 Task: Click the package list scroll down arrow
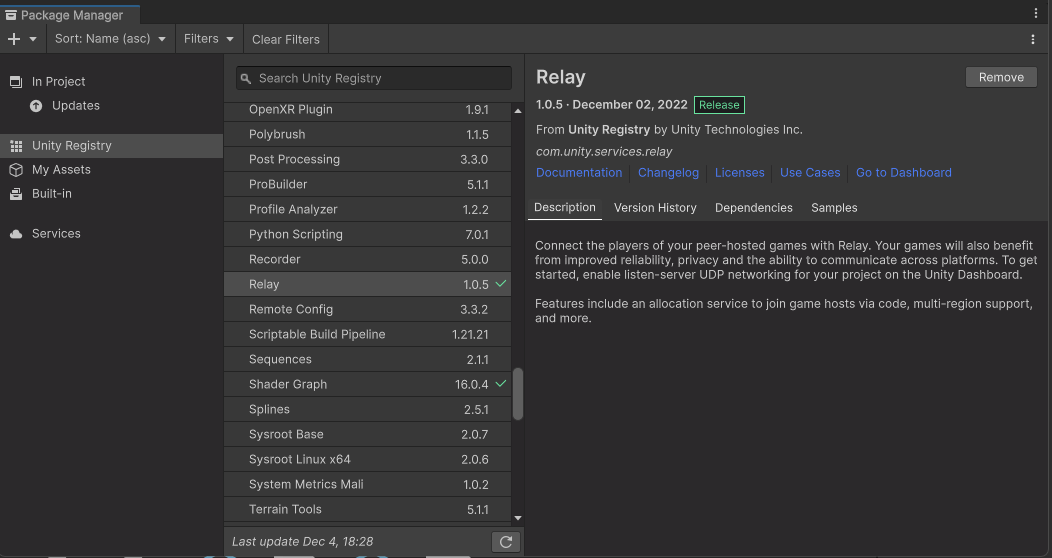click(x=518, y=518)
